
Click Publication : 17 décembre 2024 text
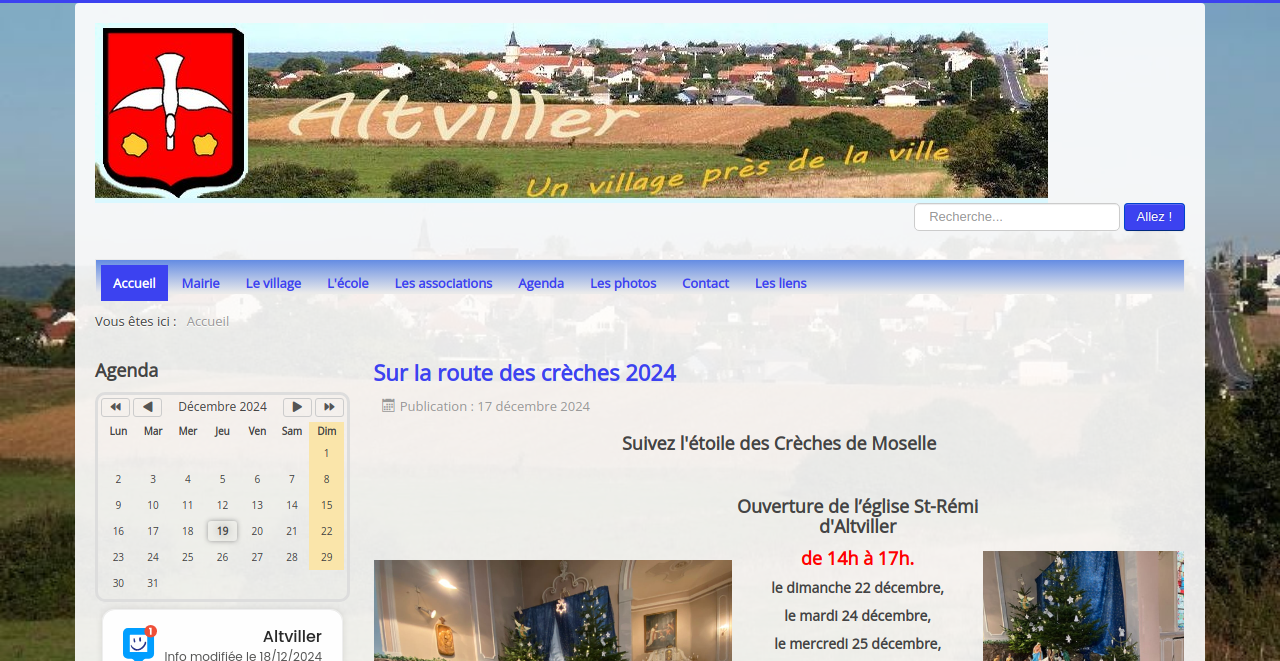pyautogui.click(x=495, y=406)
